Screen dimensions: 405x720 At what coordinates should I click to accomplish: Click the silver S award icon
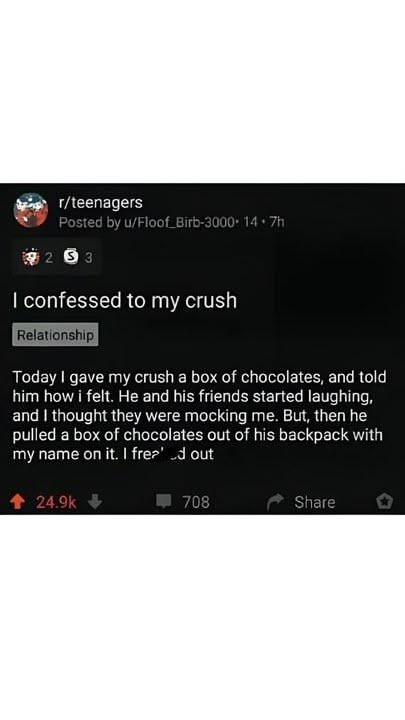[x=70, y=258]
